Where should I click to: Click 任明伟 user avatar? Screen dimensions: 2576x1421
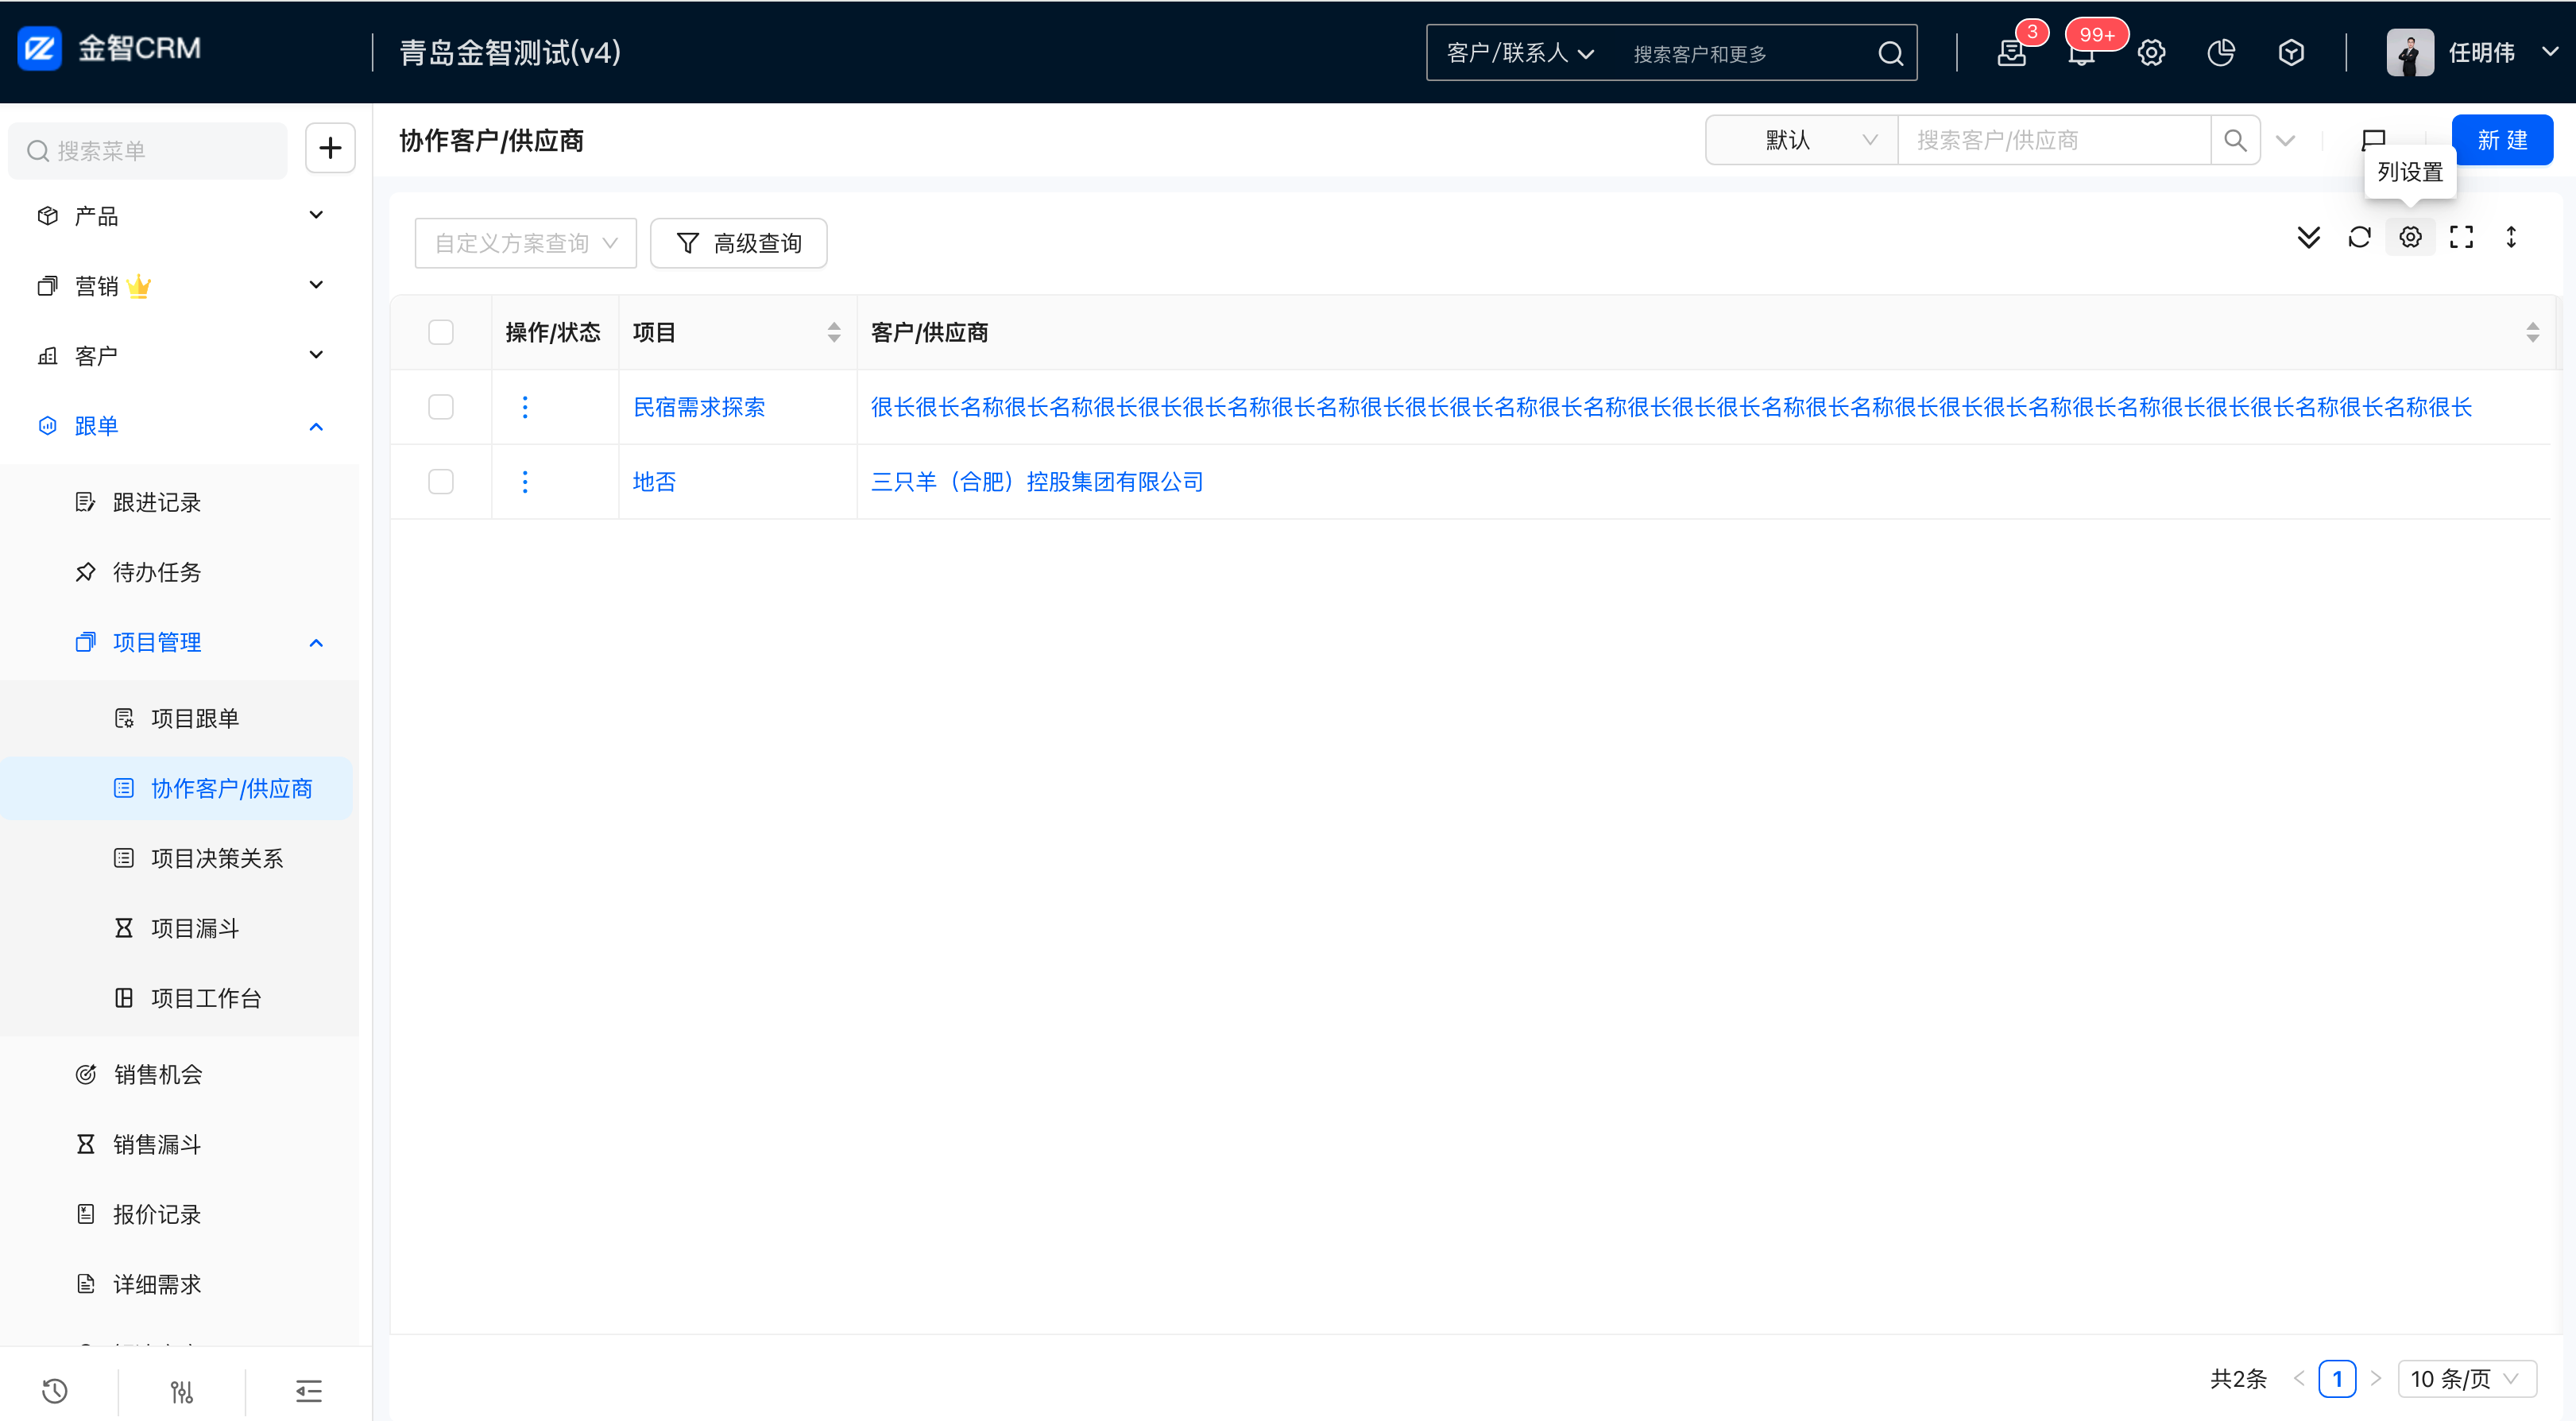(x=2410, y=52)
